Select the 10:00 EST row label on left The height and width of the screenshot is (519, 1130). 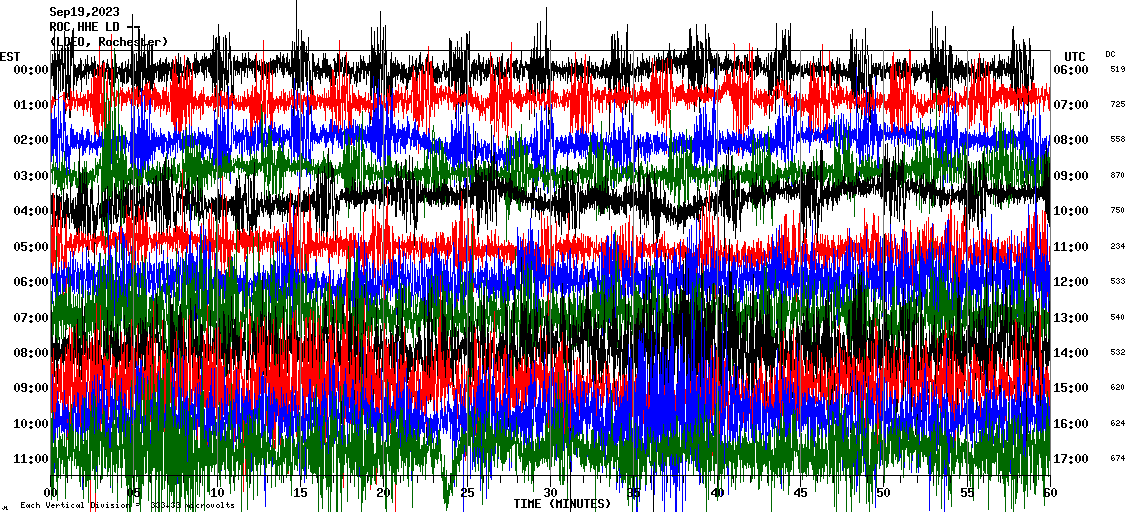point(31,423)
